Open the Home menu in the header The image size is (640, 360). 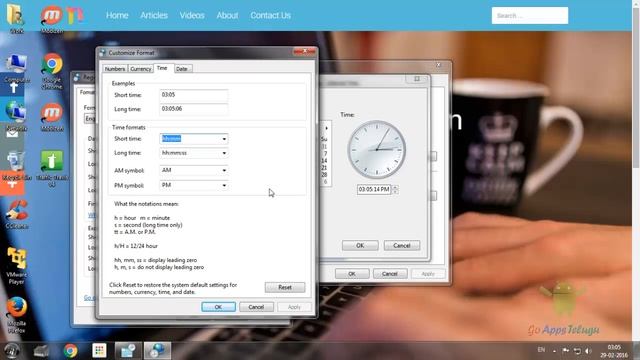[x=117, y=16]
